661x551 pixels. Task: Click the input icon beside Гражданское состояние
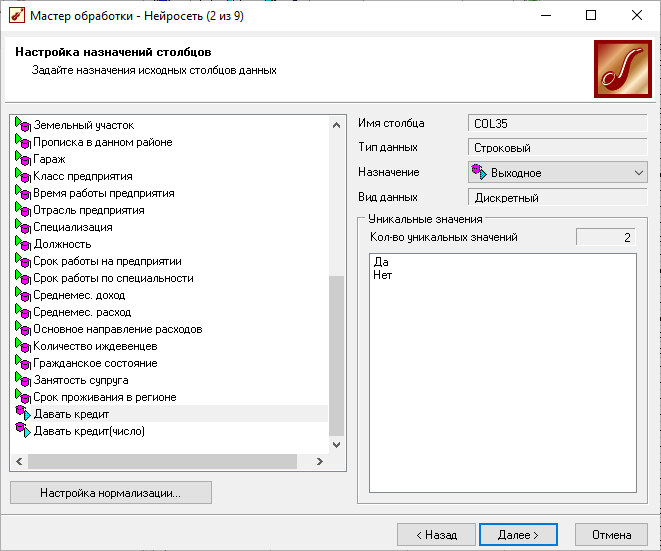tap(23, 363)
